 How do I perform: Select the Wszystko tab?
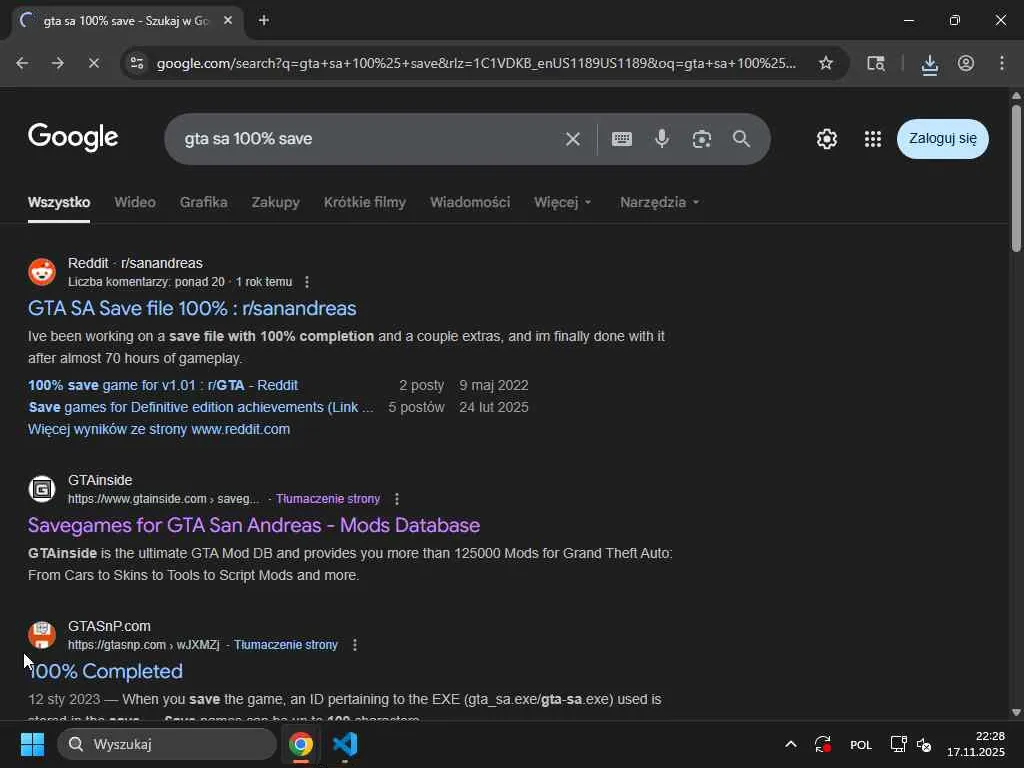click(x=59, y=202)
